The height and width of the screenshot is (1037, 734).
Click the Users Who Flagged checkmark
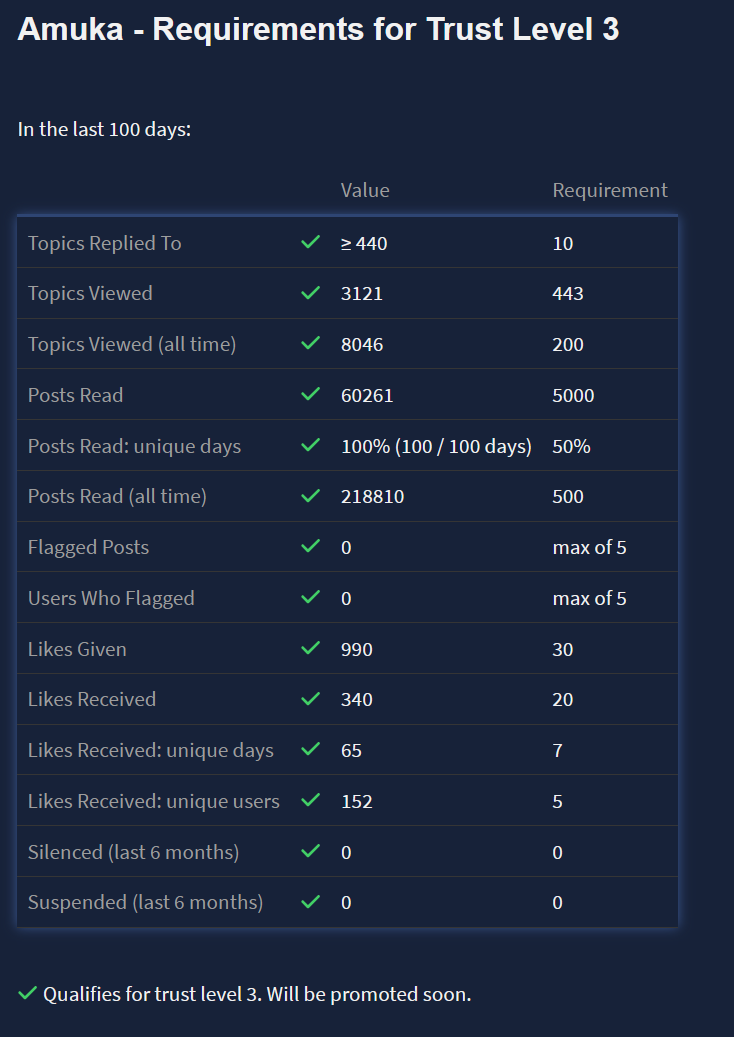pyautogui.click(x=310, y=598)
